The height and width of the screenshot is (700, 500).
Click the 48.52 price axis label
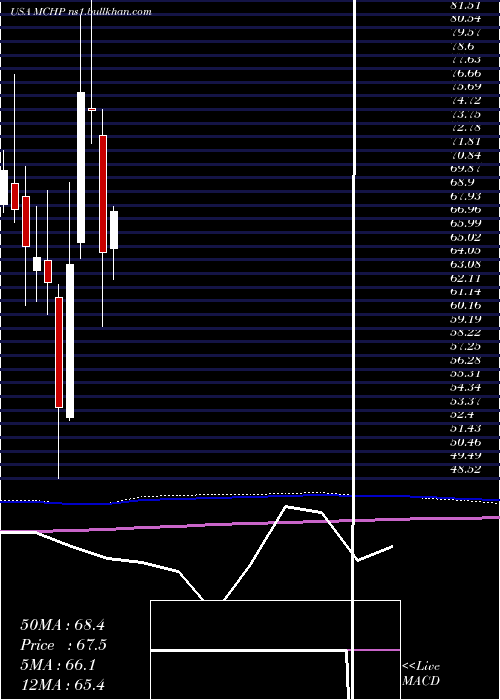point(465,468)
